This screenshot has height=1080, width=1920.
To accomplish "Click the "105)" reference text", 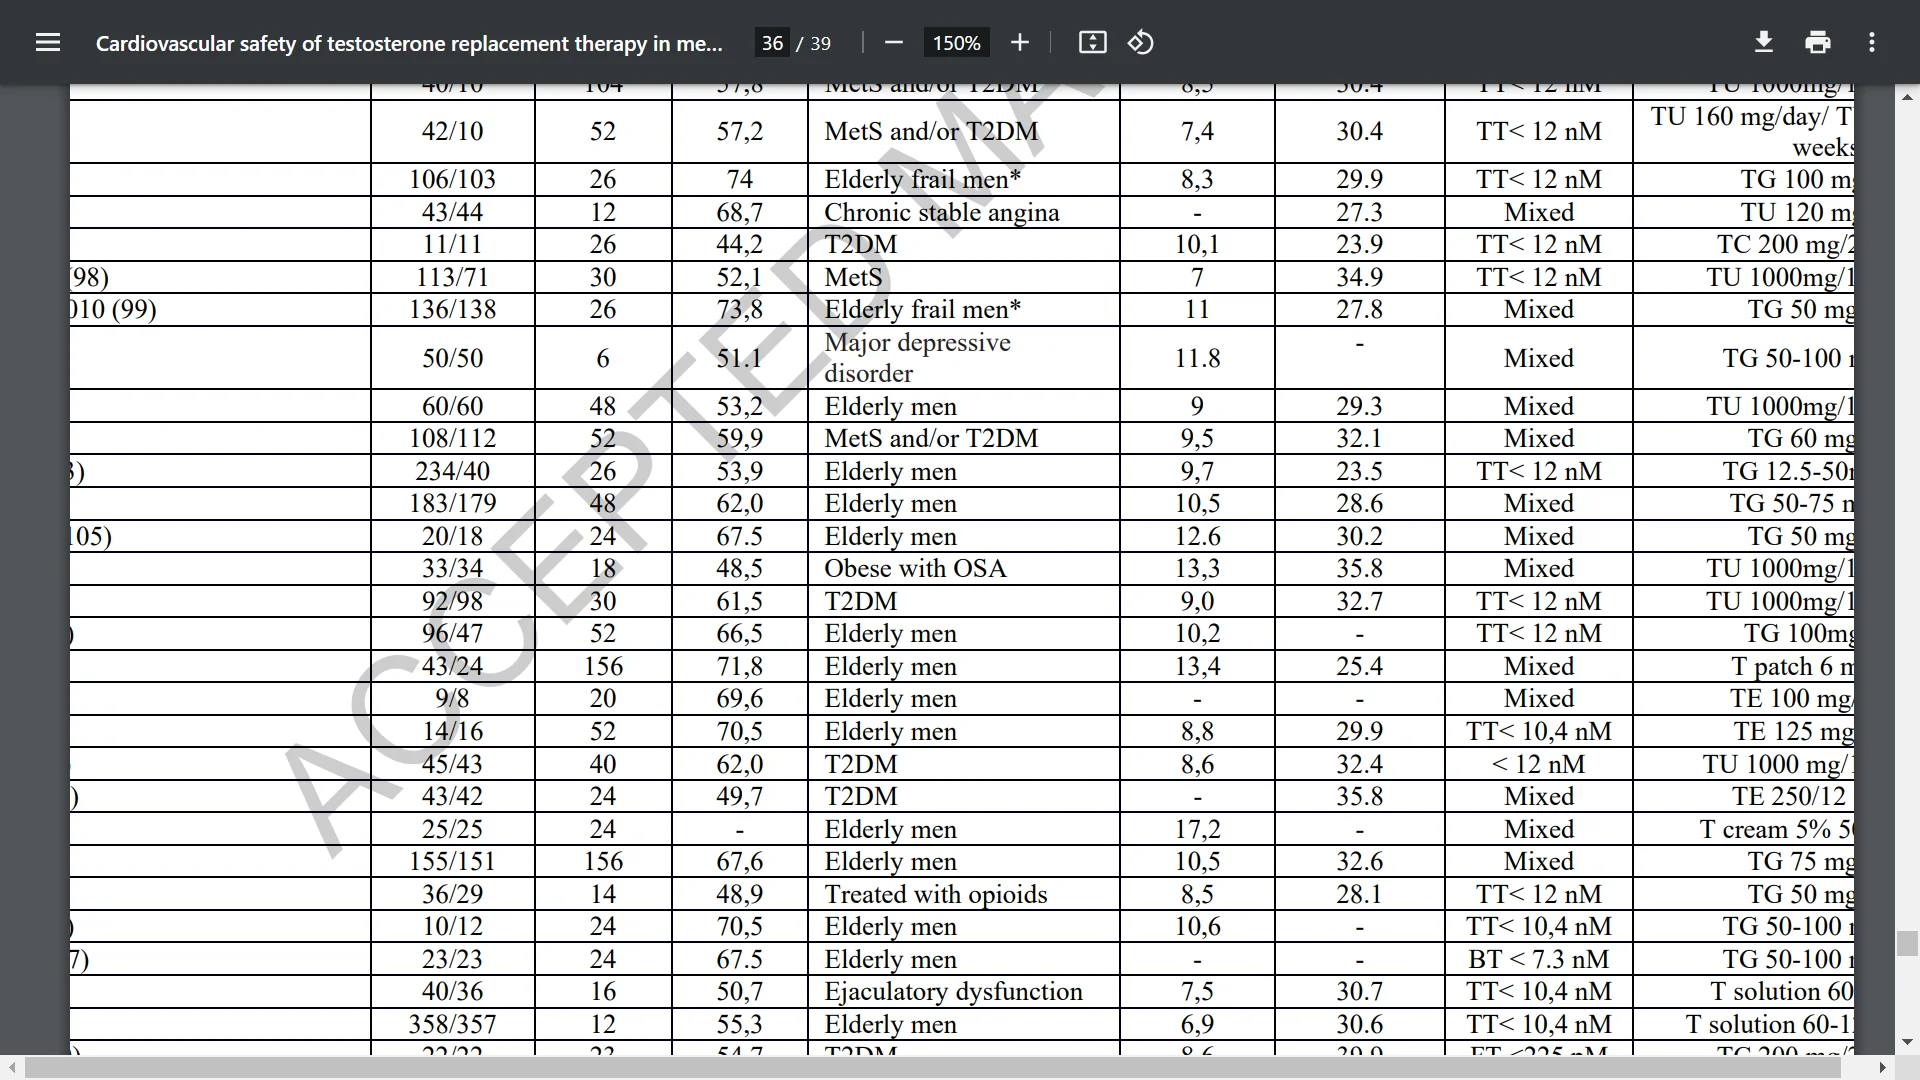I will coord(91,536).
